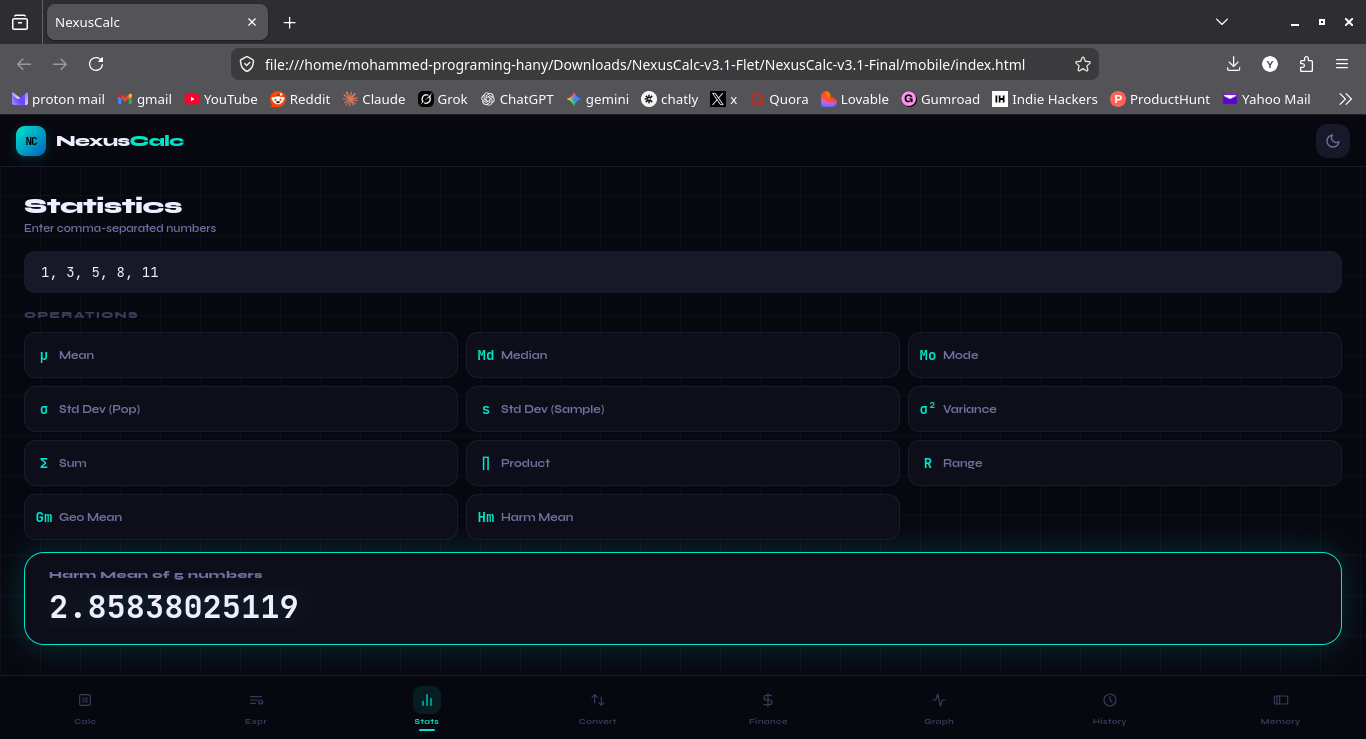The width and height of the screenshot is (1366, 739).
Task: Click the address bar shield icon
Action: pos(247,64)
